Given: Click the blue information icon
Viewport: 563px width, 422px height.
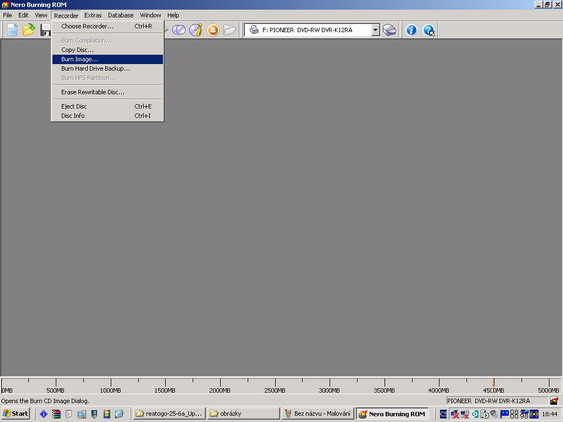Looking at the screenshot, I should [411, 30].
